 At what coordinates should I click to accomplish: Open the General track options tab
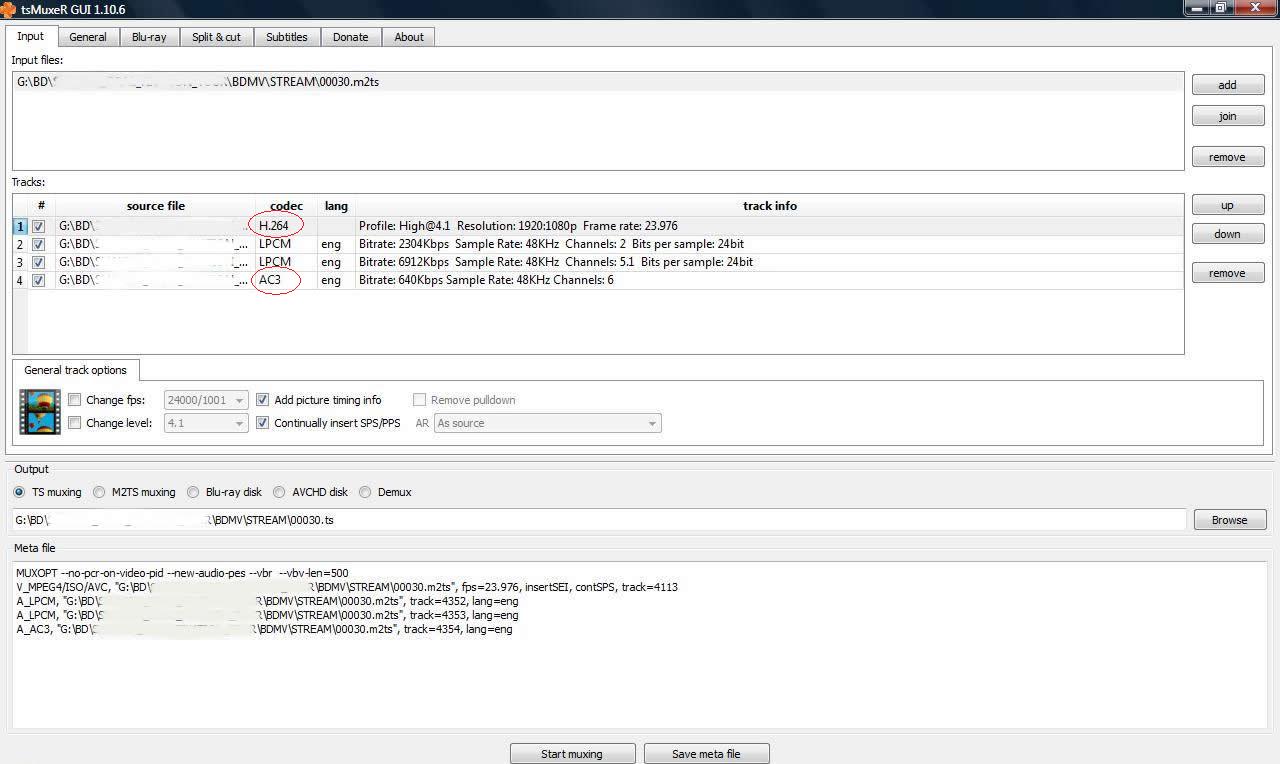point(76,370)
